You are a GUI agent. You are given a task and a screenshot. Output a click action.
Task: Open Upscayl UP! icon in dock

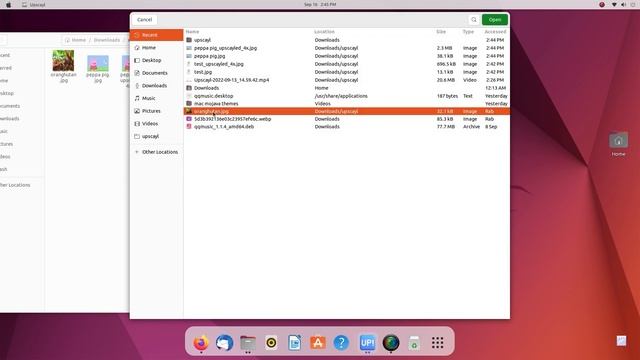[367, 343]
